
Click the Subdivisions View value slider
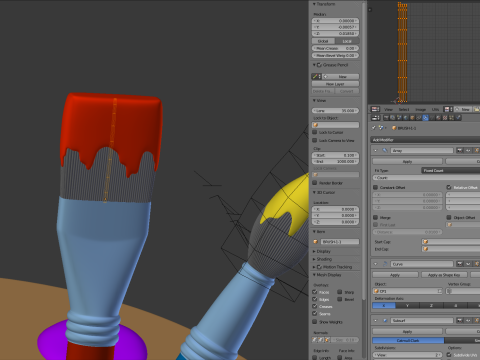click(x=407, y=355)
